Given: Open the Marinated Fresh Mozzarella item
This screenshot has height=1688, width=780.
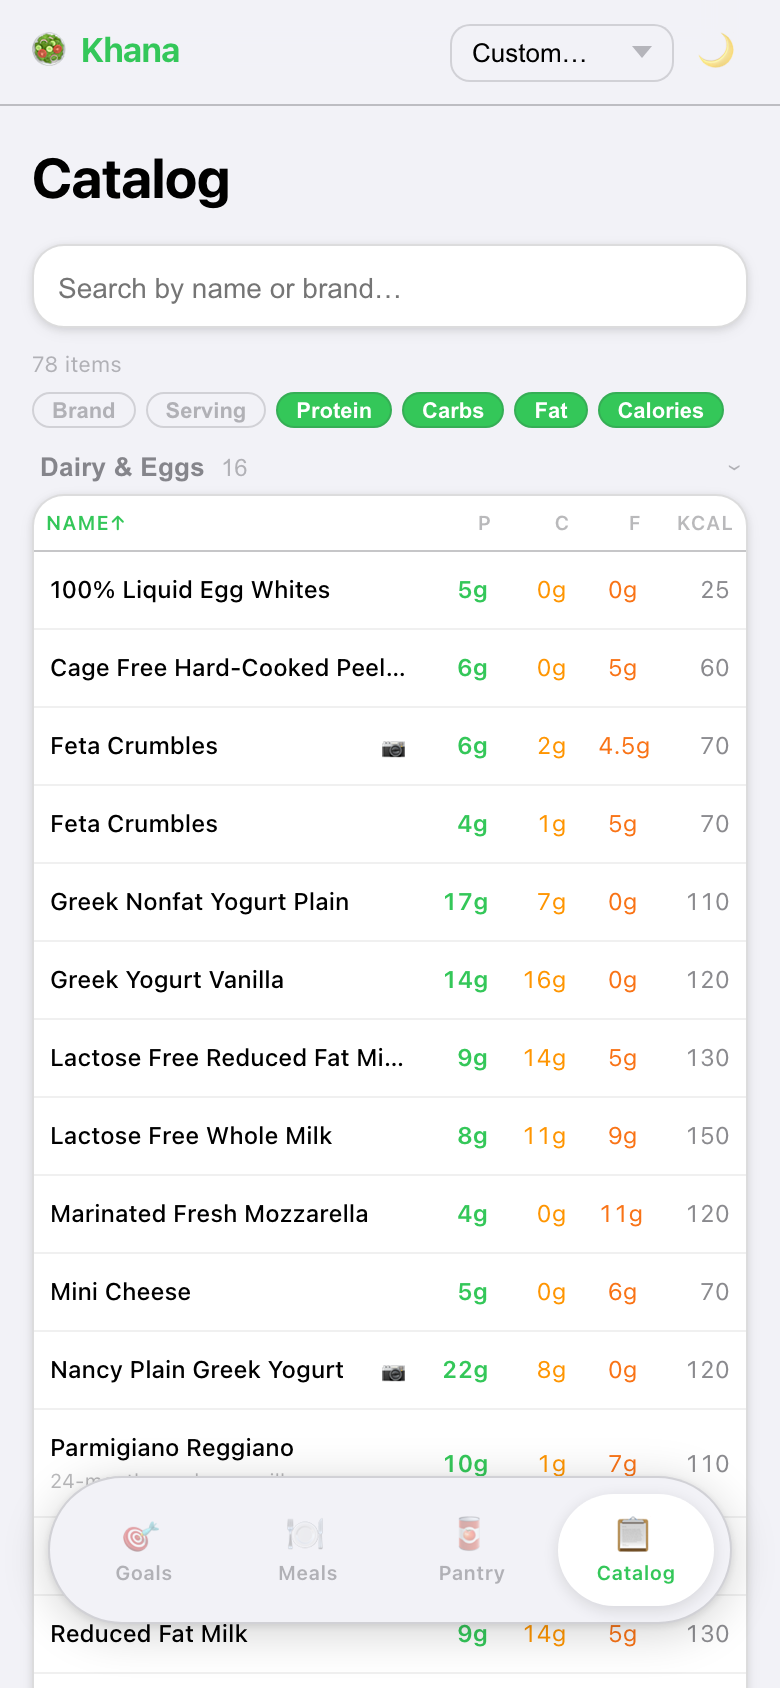Looking at the screenshot, I should coord(209,1214).
